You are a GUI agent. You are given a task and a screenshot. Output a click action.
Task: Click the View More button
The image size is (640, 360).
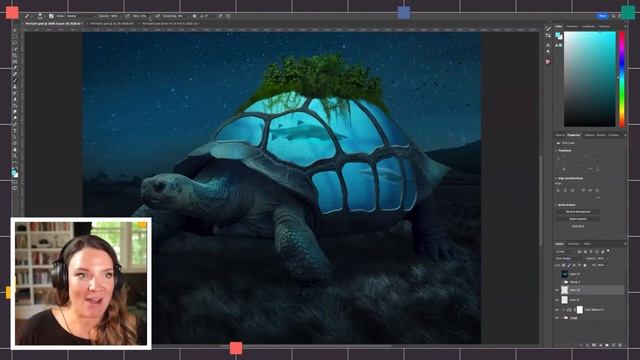coord(578,226)
